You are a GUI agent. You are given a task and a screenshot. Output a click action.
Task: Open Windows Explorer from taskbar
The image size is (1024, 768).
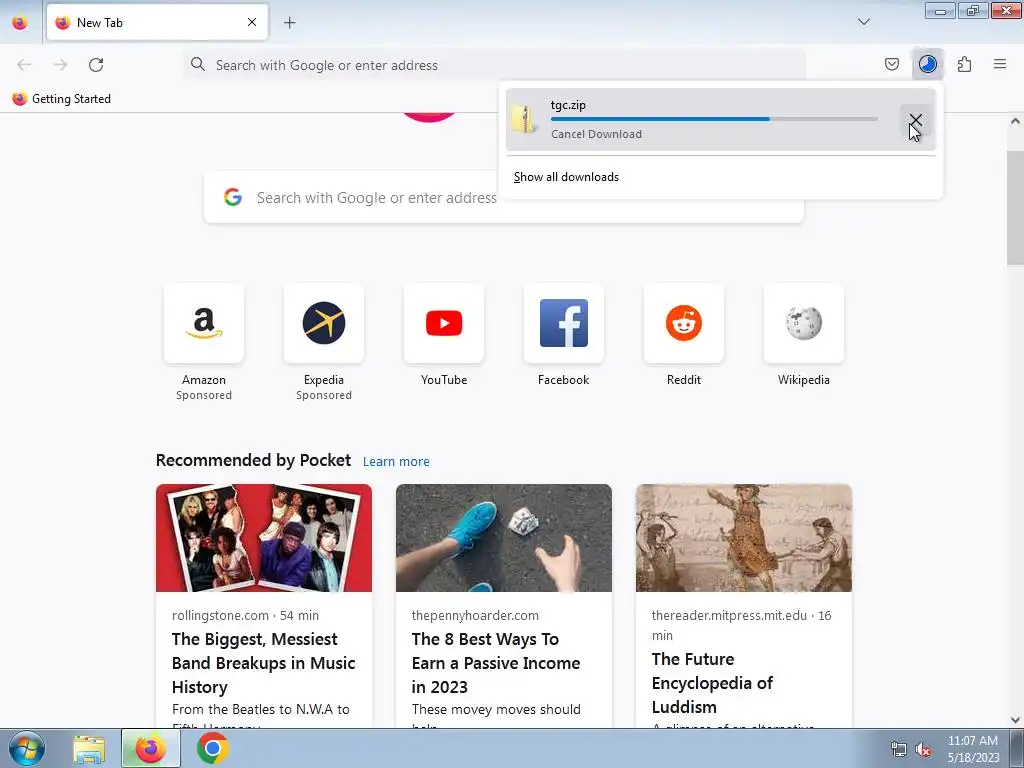coord(89,749)
